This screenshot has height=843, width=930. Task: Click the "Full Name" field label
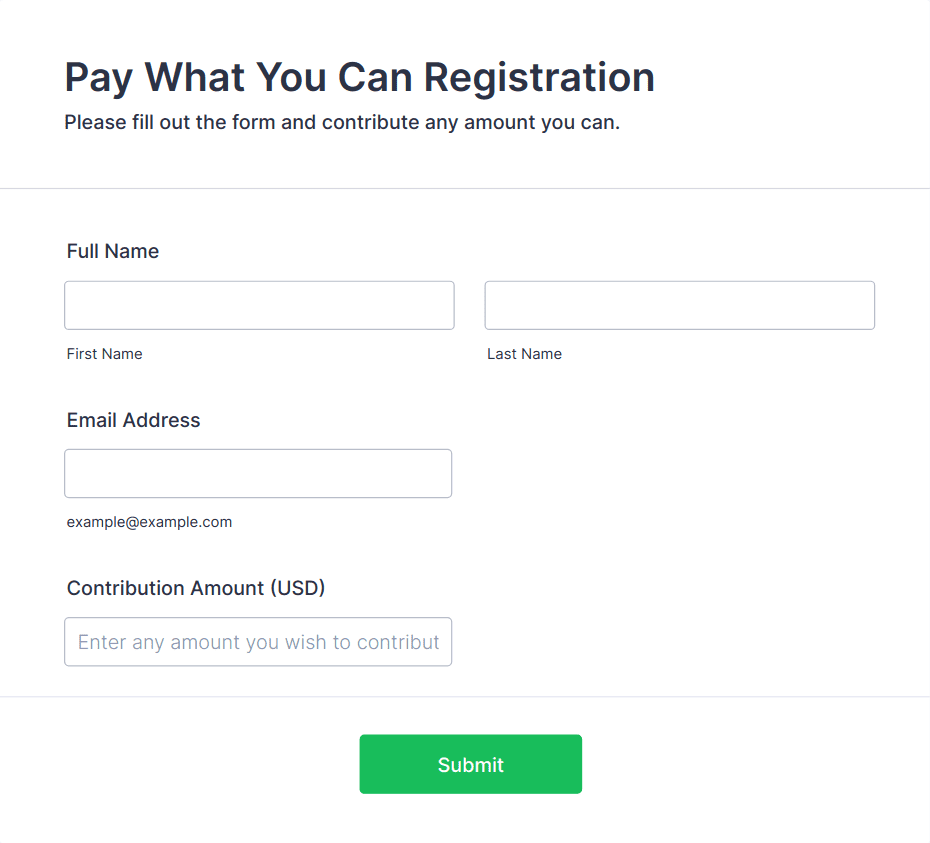tap(113, 251)
